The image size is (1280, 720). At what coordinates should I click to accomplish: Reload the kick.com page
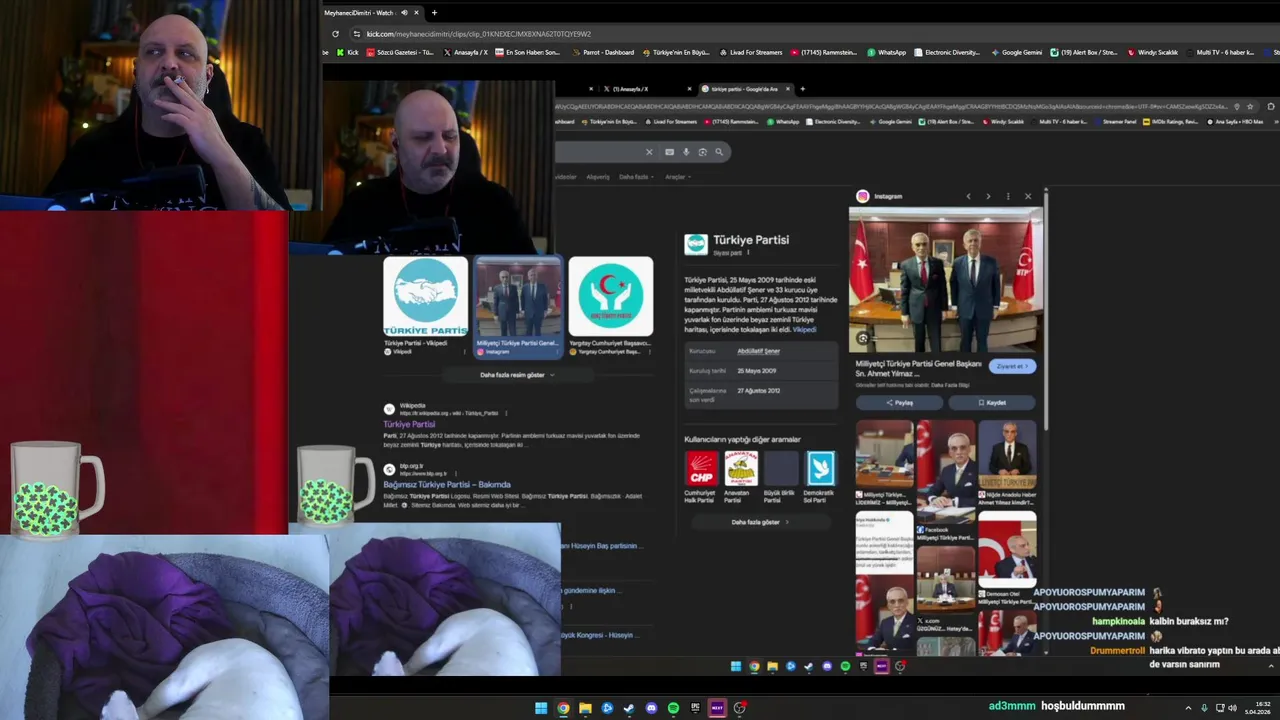click(x=335, y=34)
